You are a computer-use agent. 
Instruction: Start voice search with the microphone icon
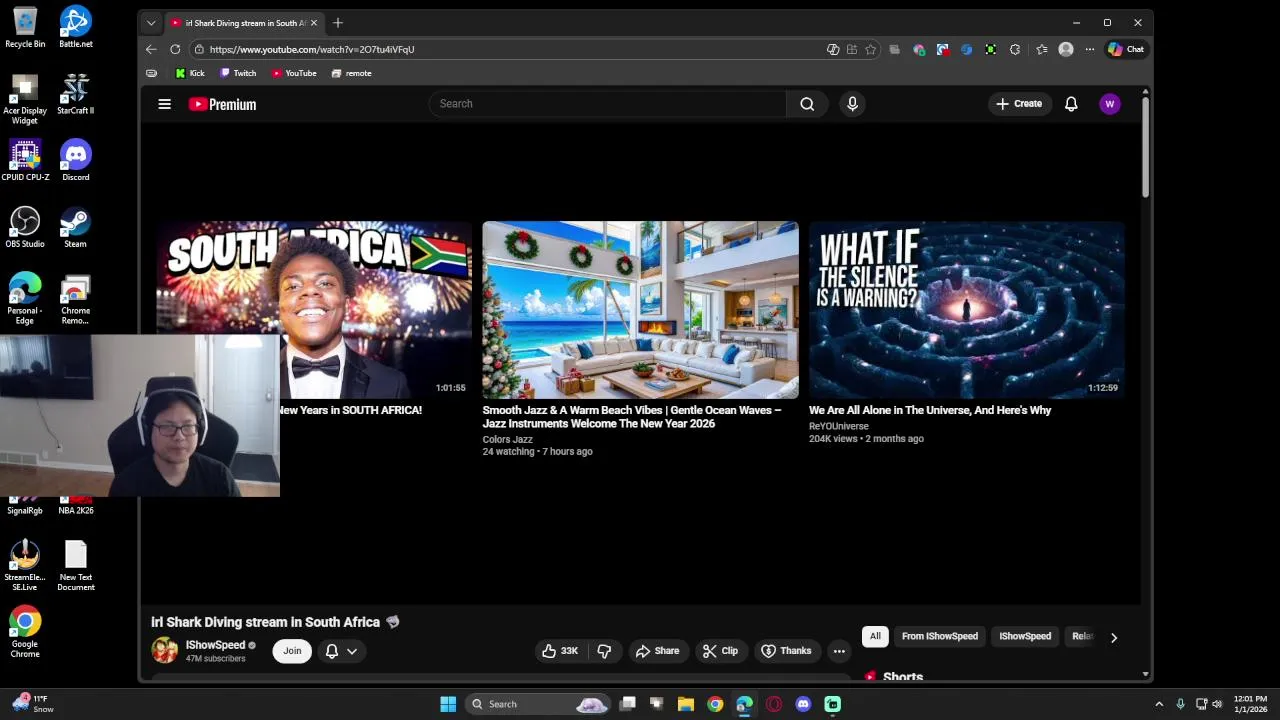(x=852, y=104)
